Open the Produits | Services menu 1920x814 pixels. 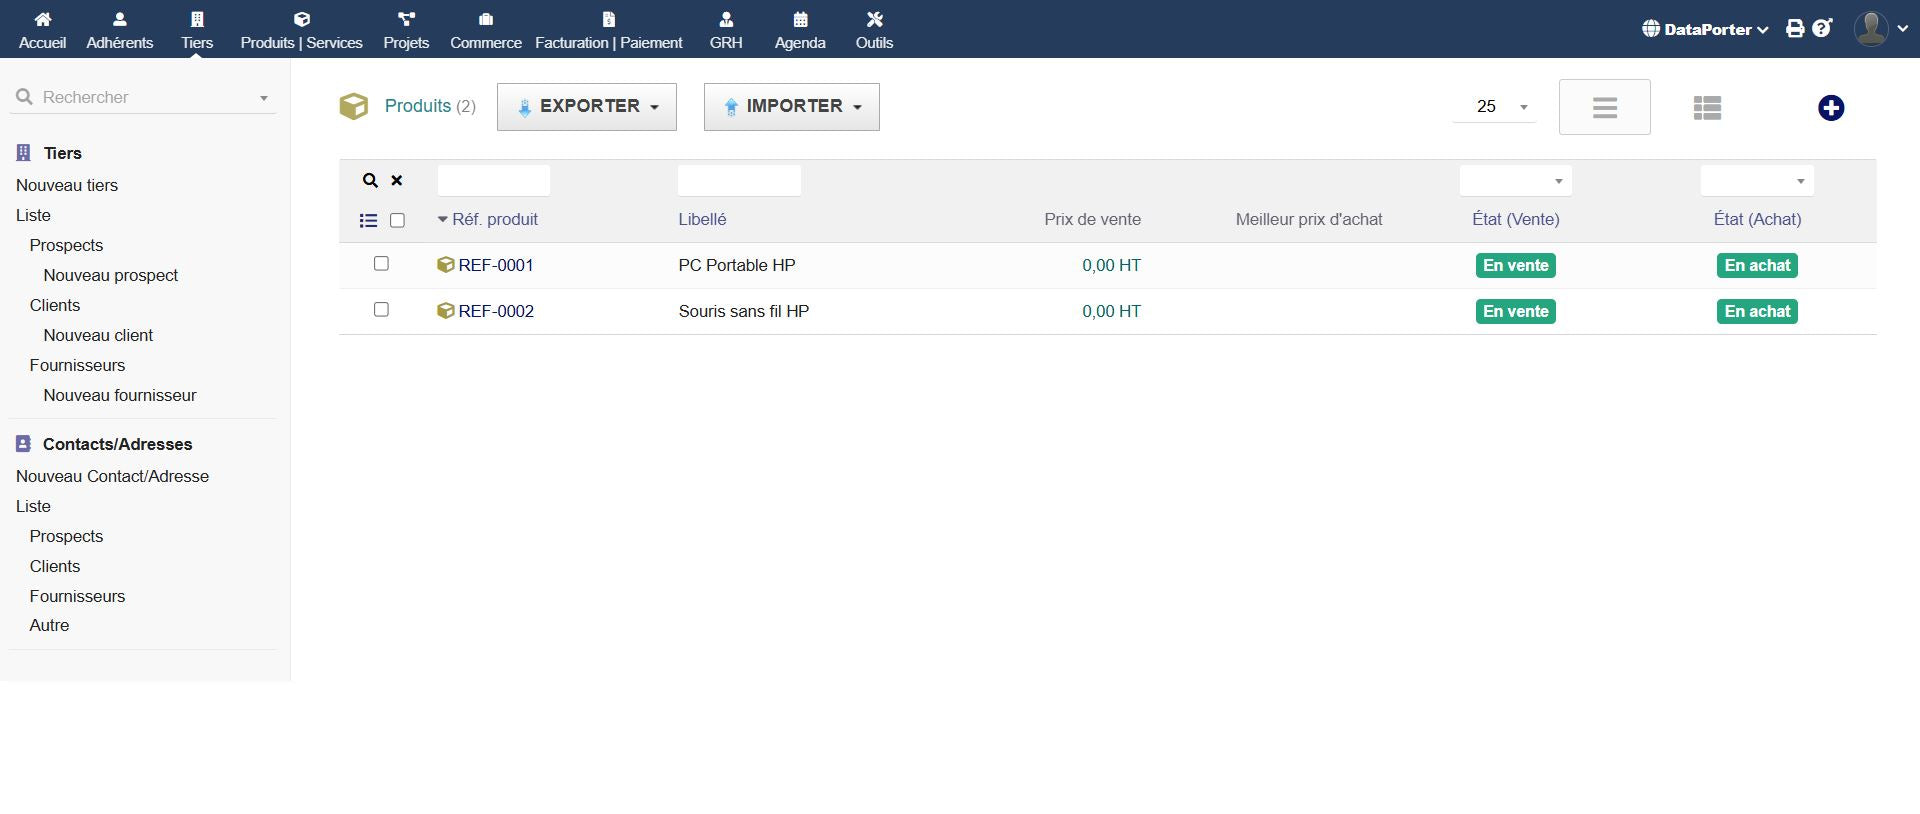pos(301,30)
